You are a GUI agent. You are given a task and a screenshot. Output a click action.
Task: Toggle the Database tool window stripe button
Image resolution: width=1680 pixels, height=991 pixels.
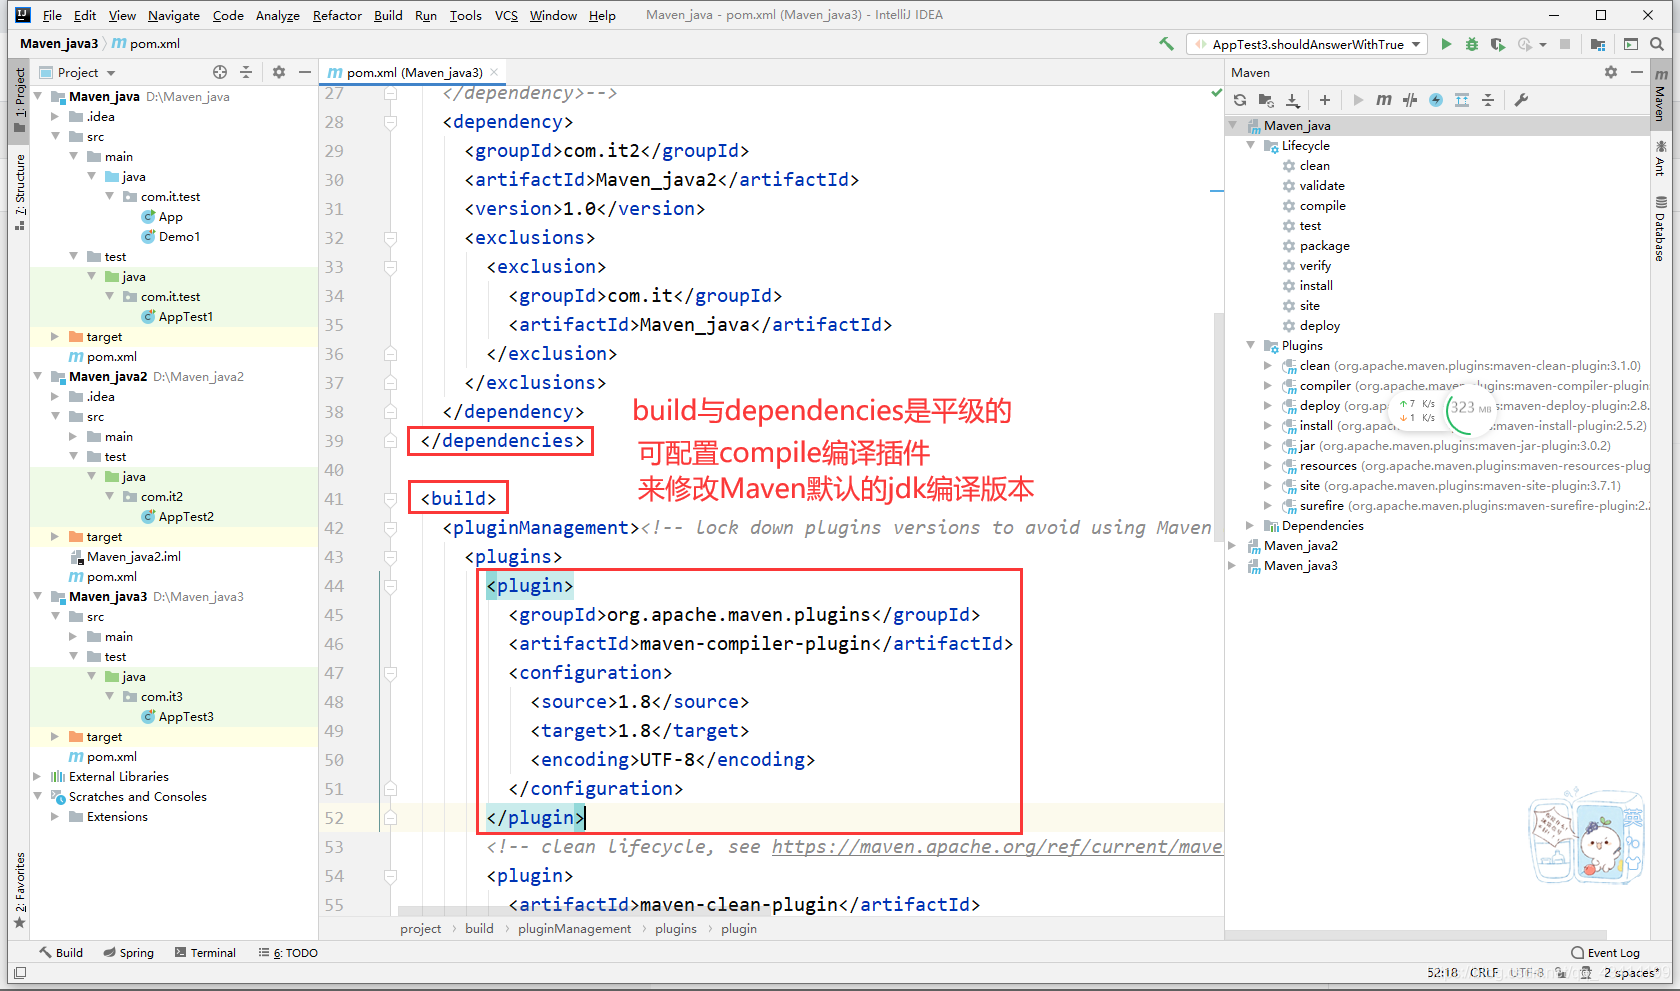pyautogui.click(x=1660, y=229)
